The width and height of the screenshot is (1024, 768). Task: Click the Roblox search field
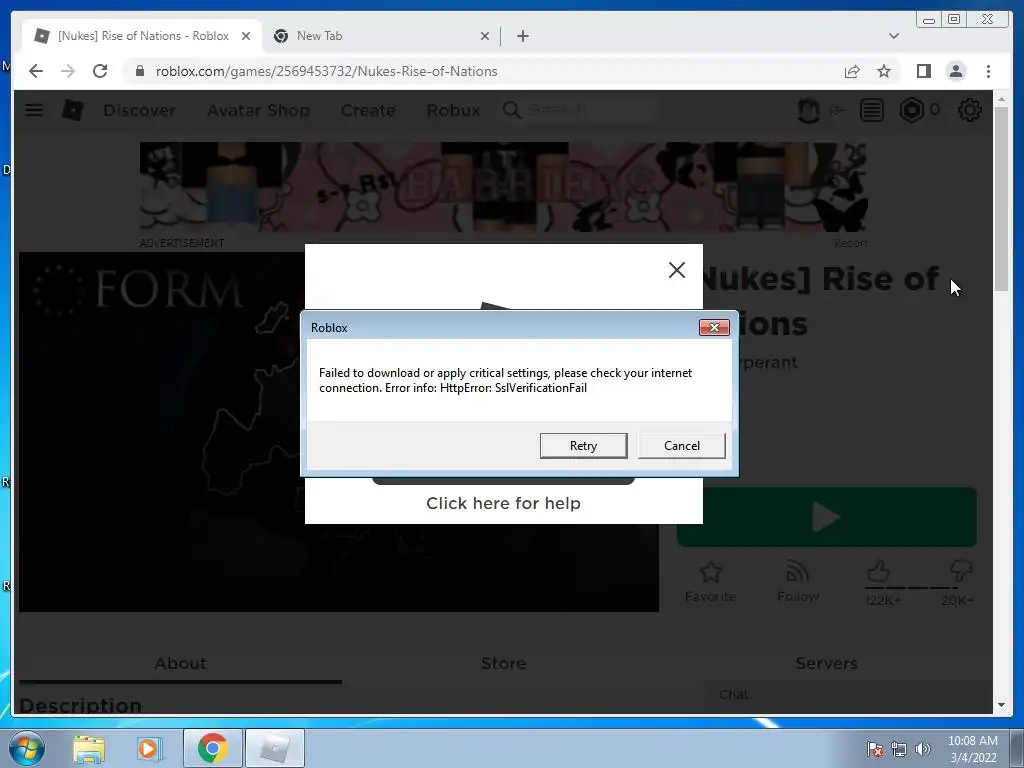(x=578, y=110)
